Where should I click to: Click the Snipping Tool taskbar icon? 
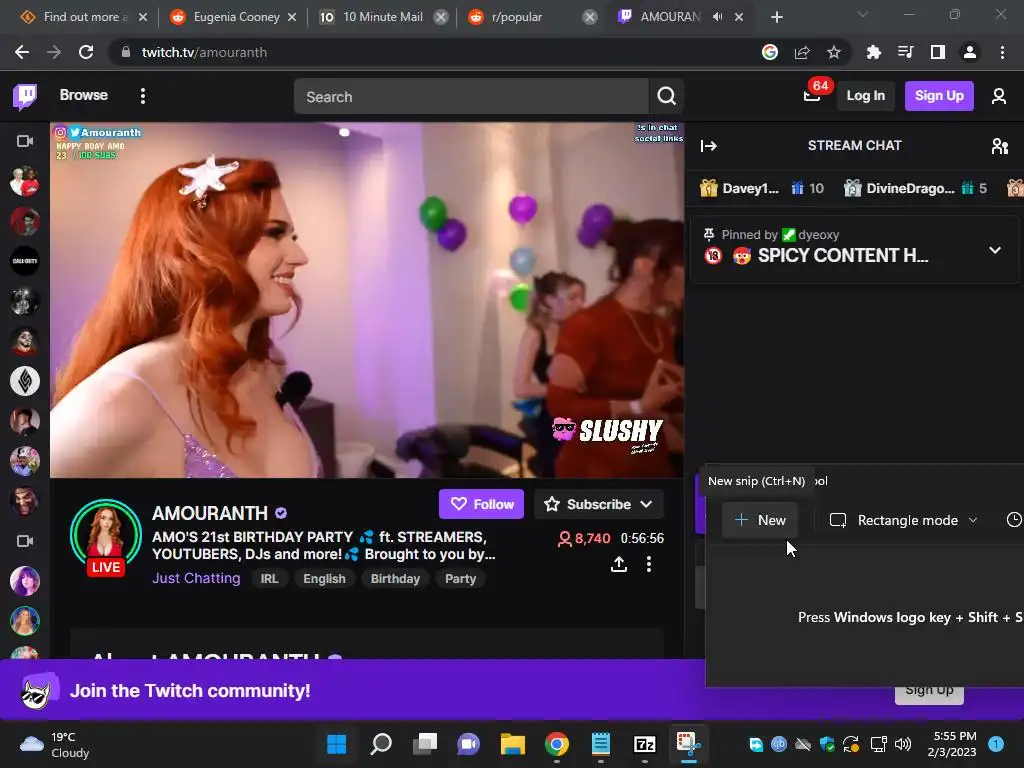coord(688,744)
